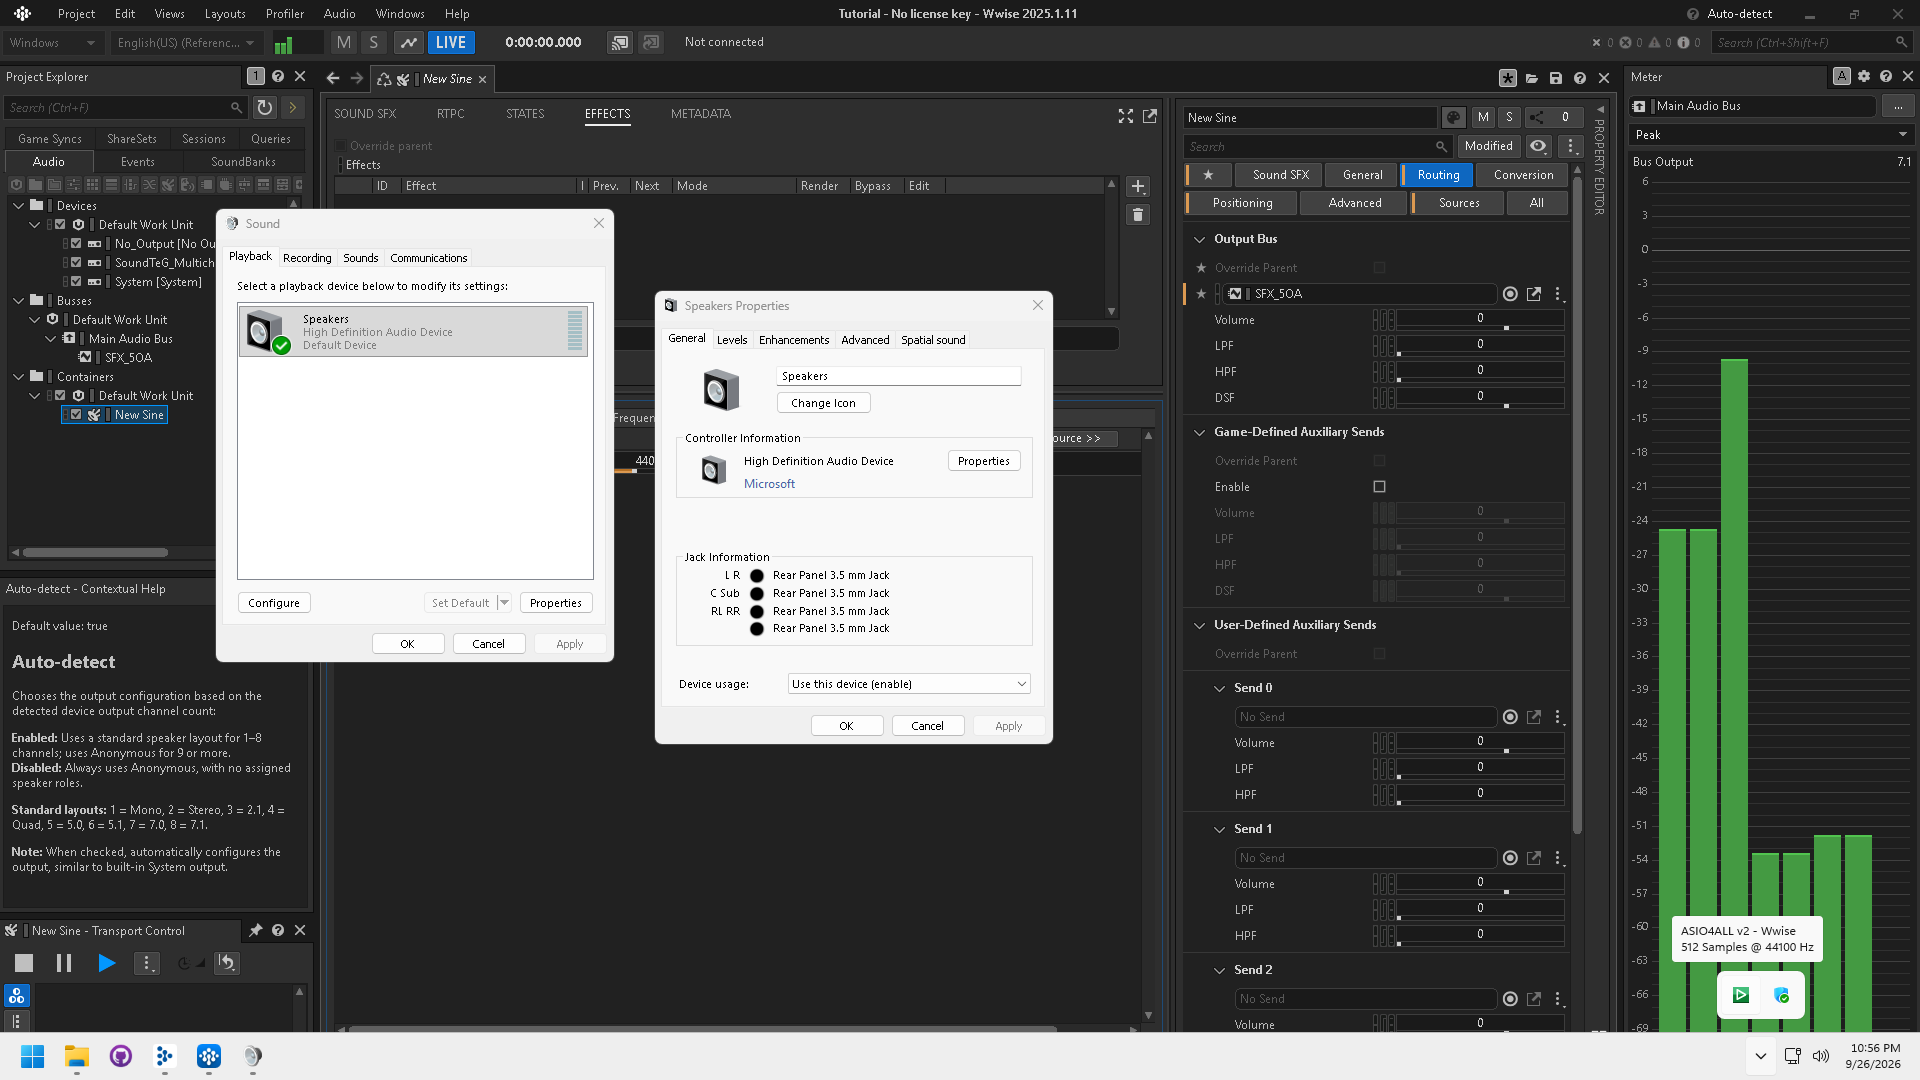Follow the Microsoft link in Controller Information

769,484
